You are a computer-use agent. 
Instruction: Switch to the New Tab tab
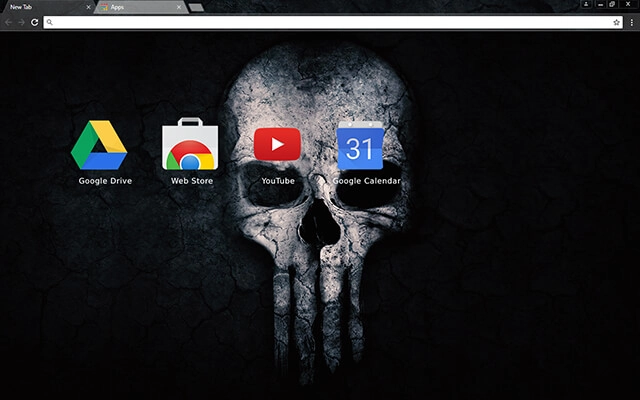(47, 7)
